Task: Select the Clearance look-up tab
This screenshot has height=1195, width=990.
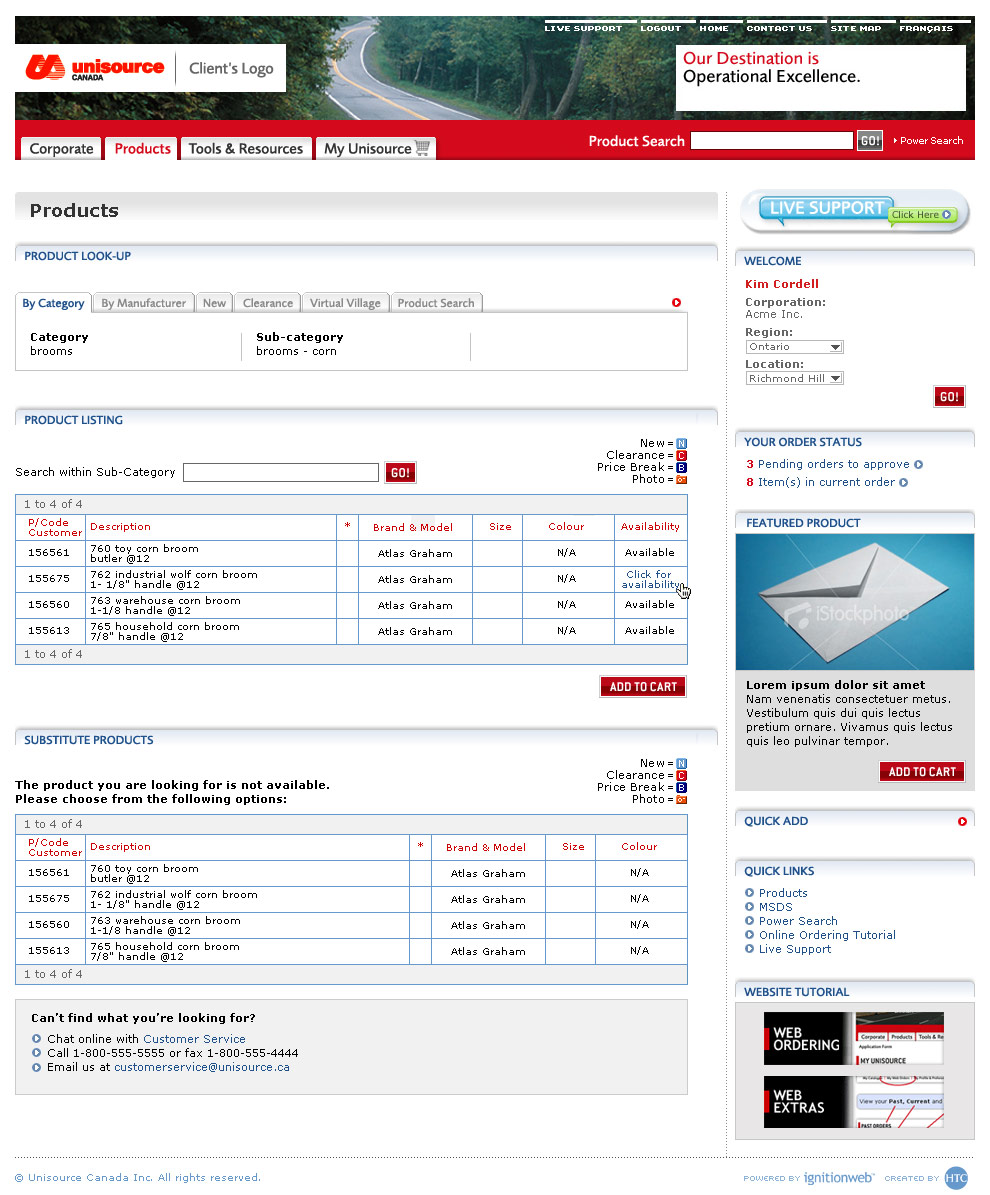Action: coord(268,303)
